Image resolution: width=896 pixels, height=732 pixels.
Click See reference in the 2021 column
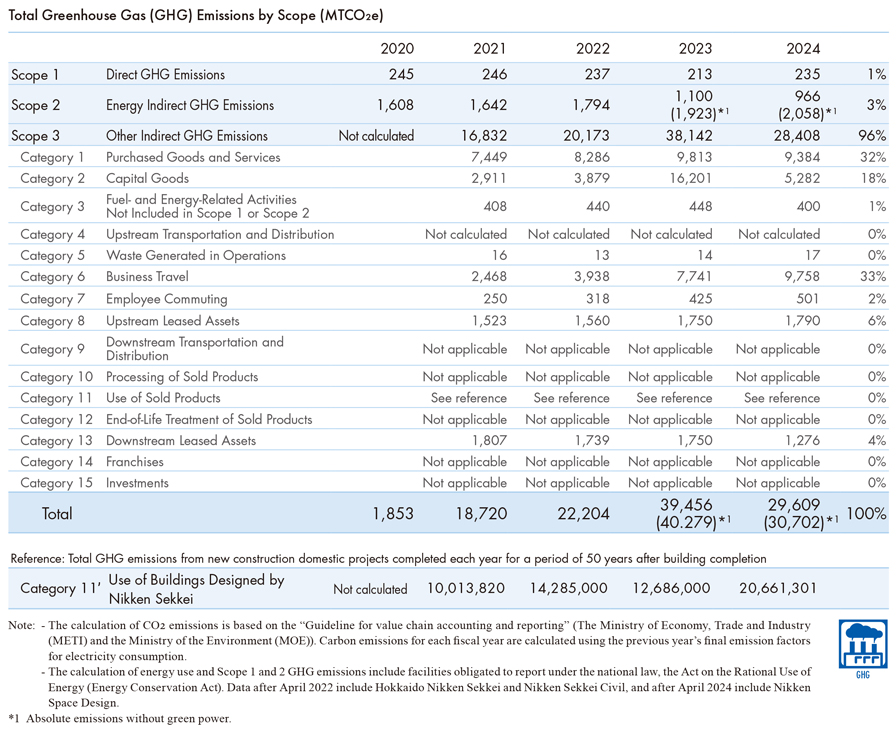tap(469, 398)
